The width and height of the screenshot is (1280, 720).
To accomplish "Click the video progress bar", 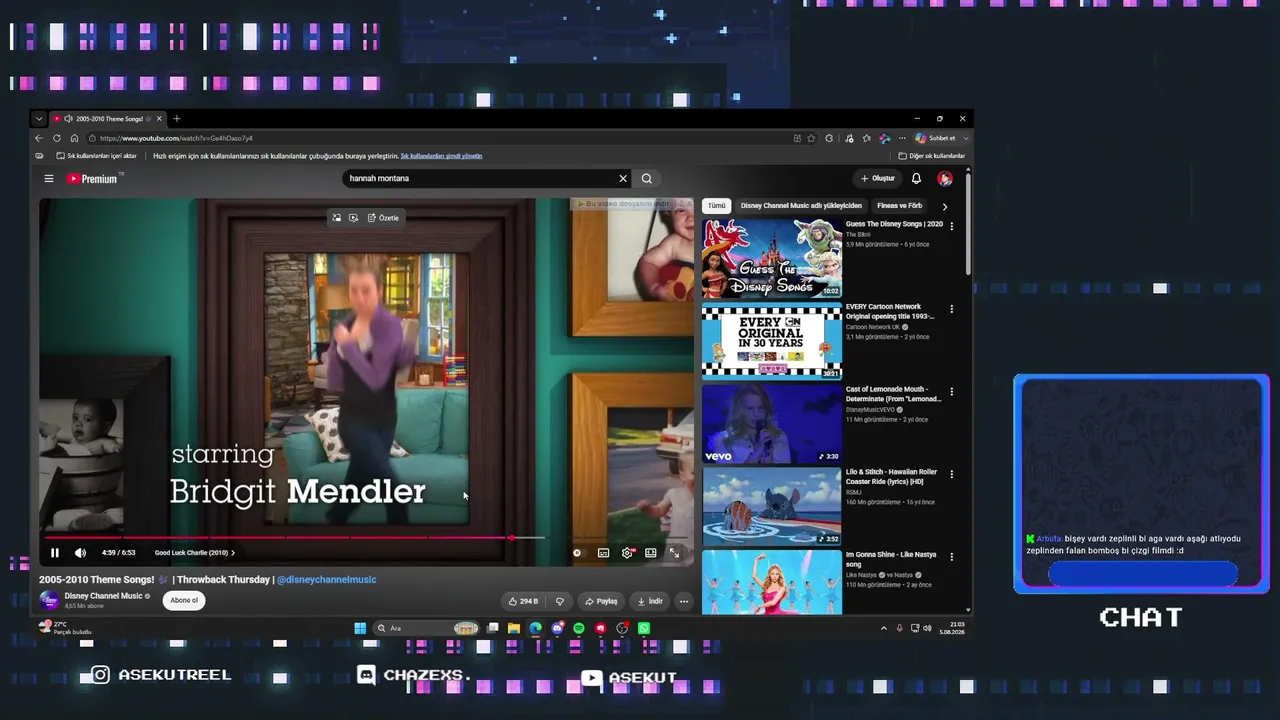I will 366,538.
